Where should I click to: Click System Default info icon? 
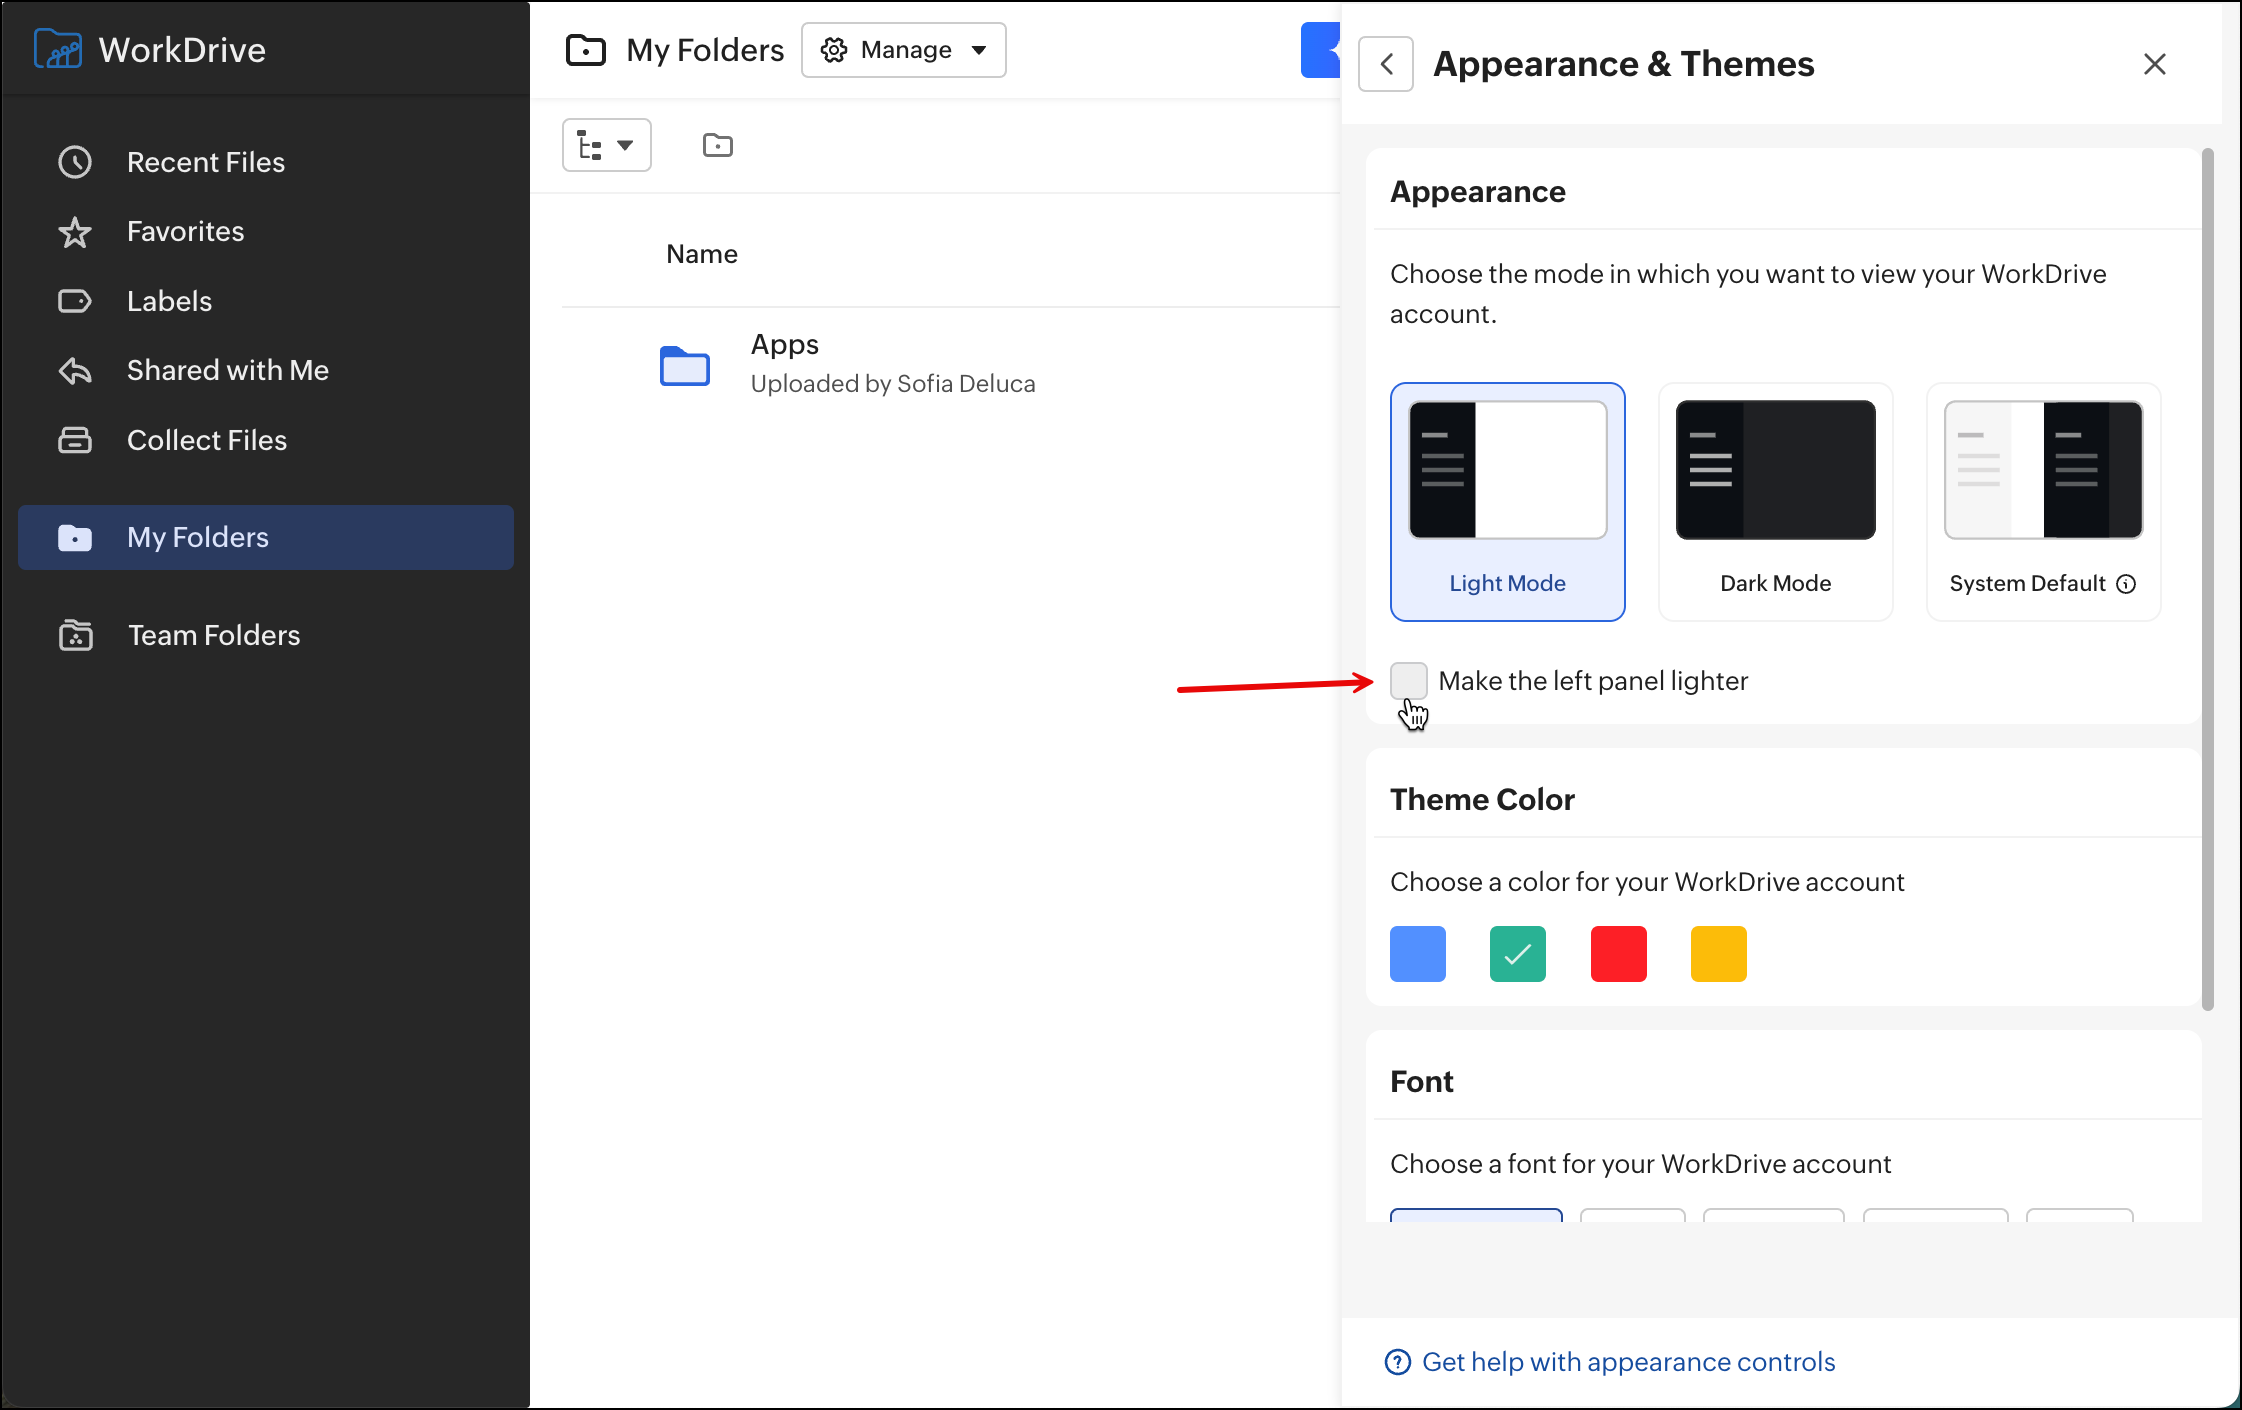click(x=2127, y=584)
